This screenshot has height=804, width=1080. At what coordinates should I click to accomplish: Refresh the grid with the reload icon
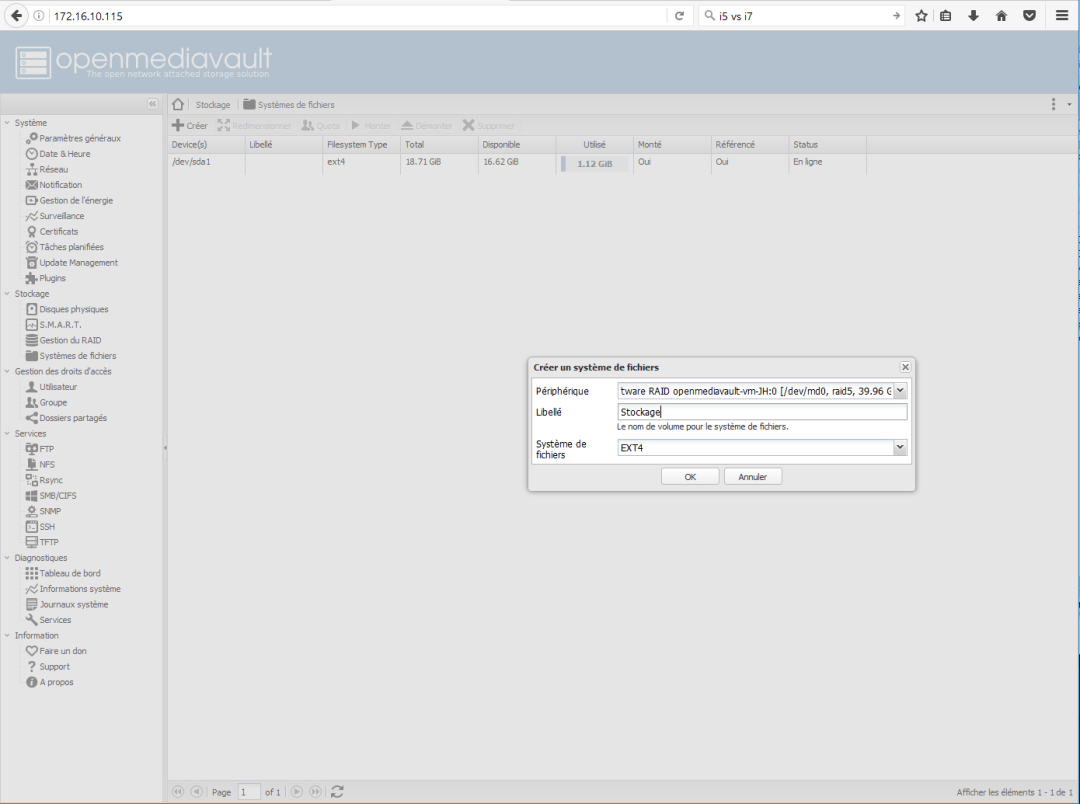click(337, 792)
